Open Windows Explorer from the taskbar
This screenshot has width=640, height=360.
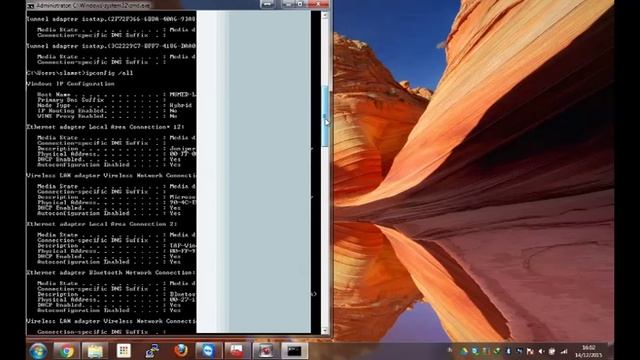click(x=95, y=351)
